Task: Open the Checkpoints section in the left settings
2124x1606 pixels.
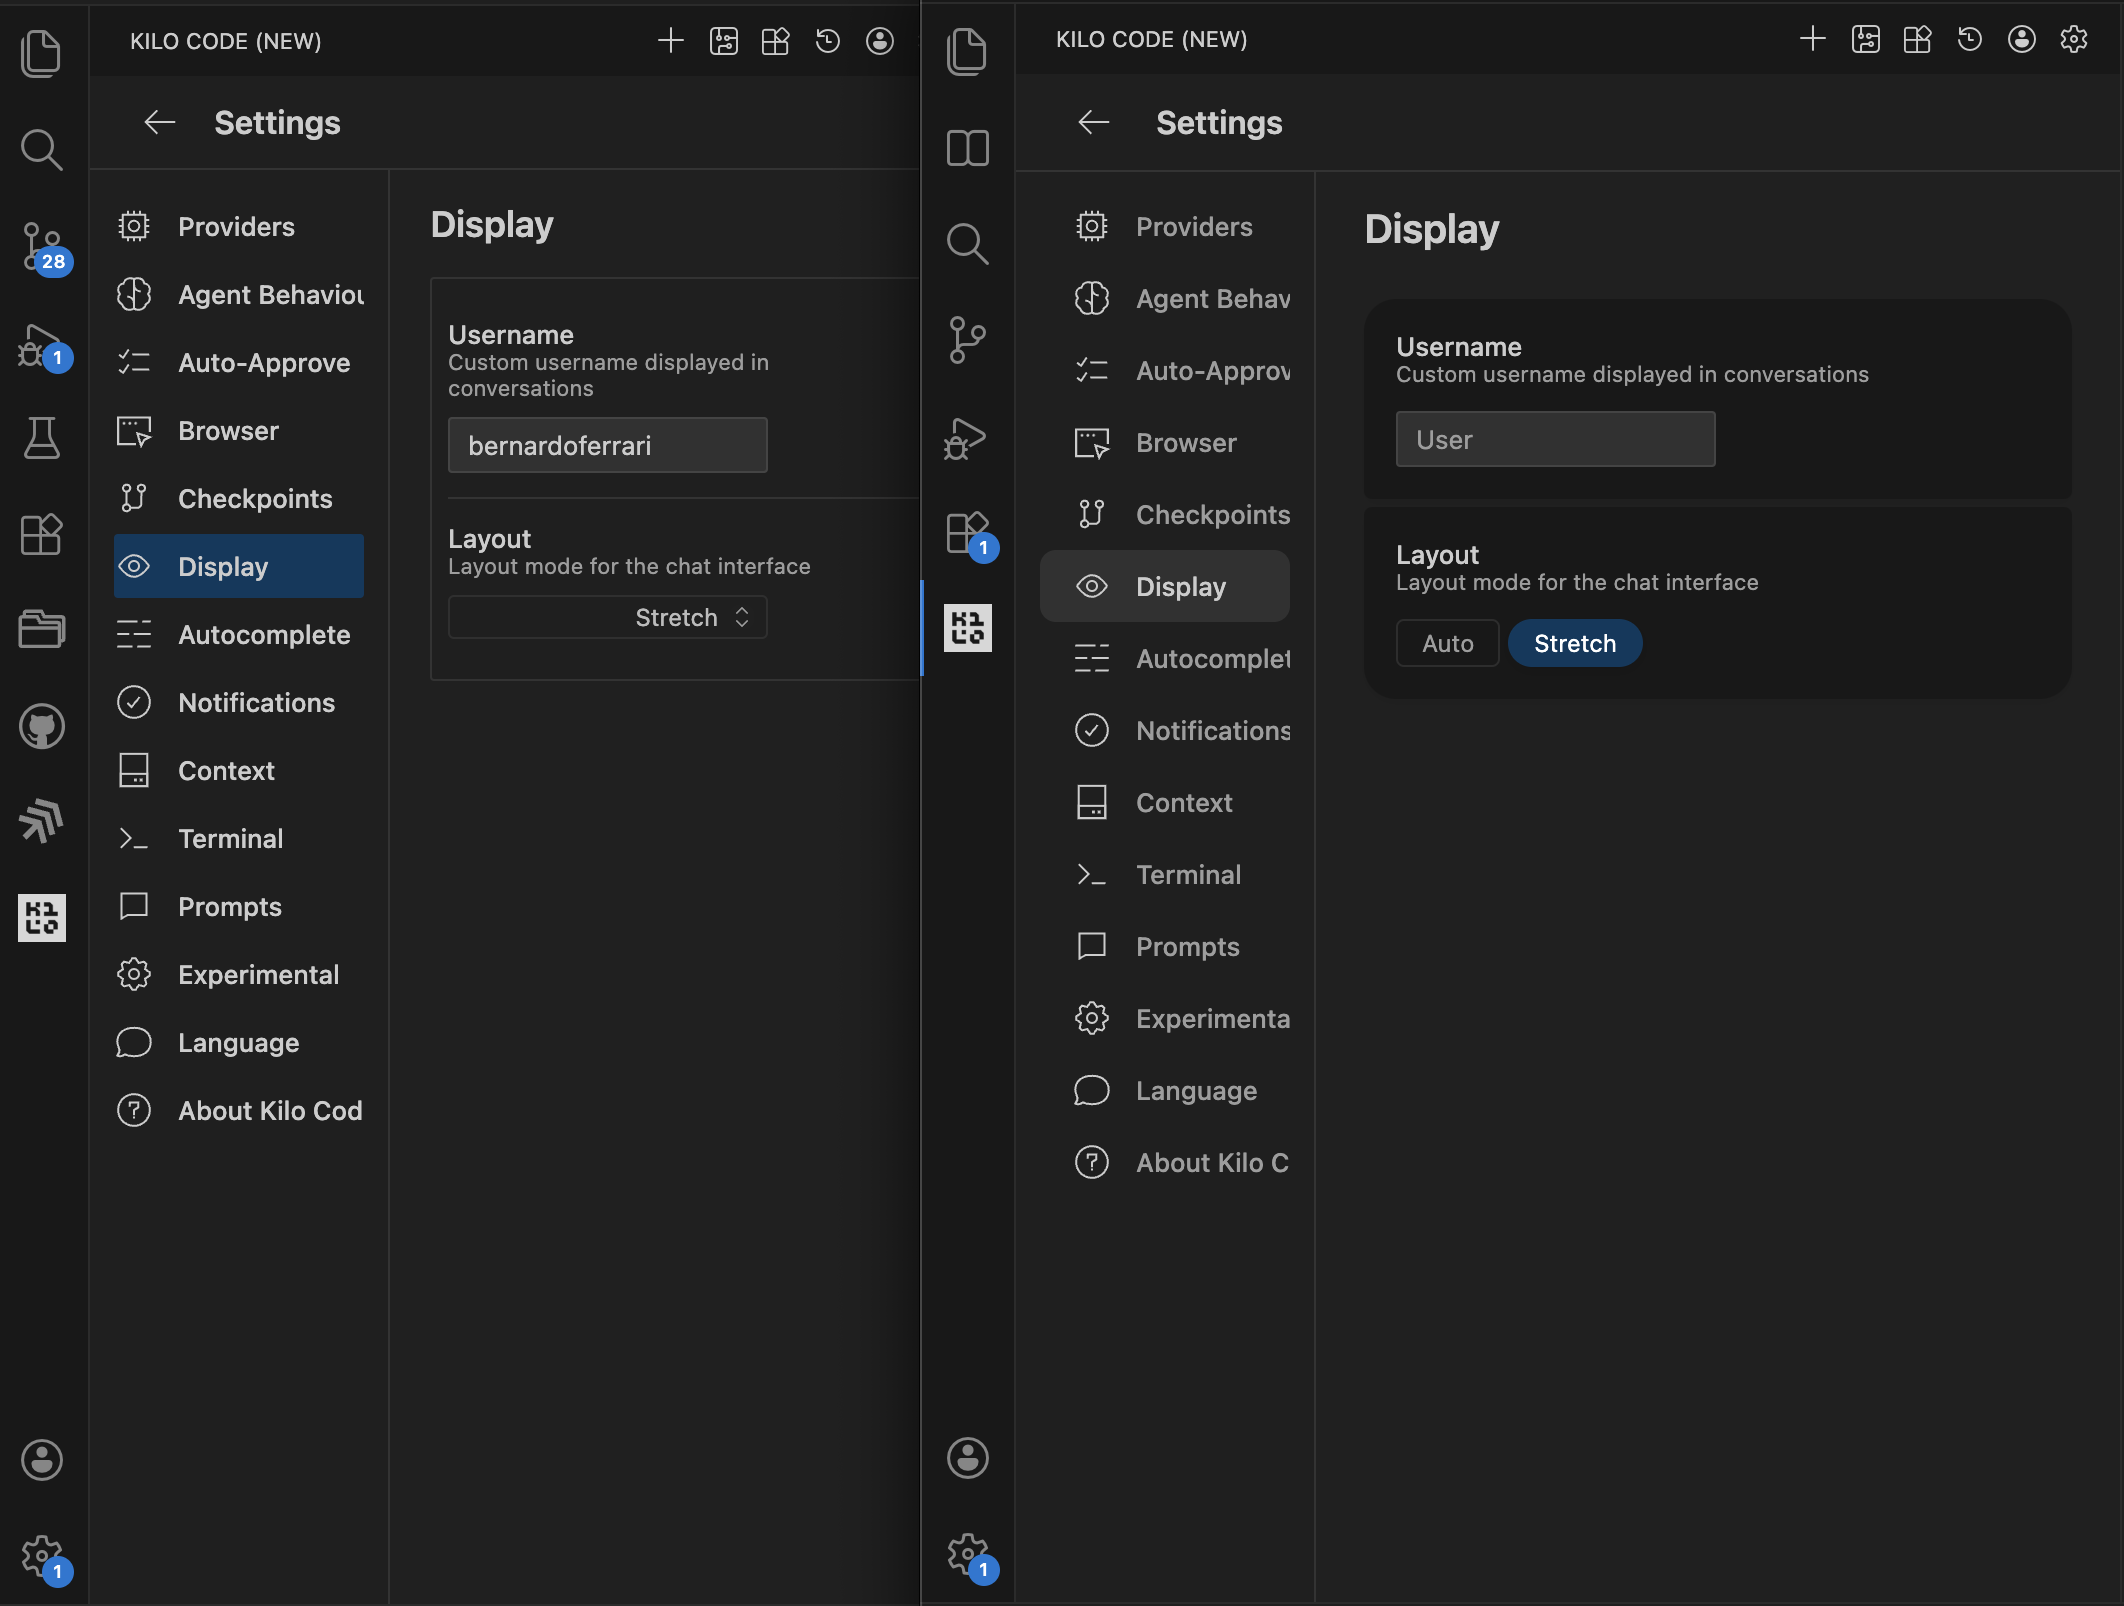Action: (254, 499)
